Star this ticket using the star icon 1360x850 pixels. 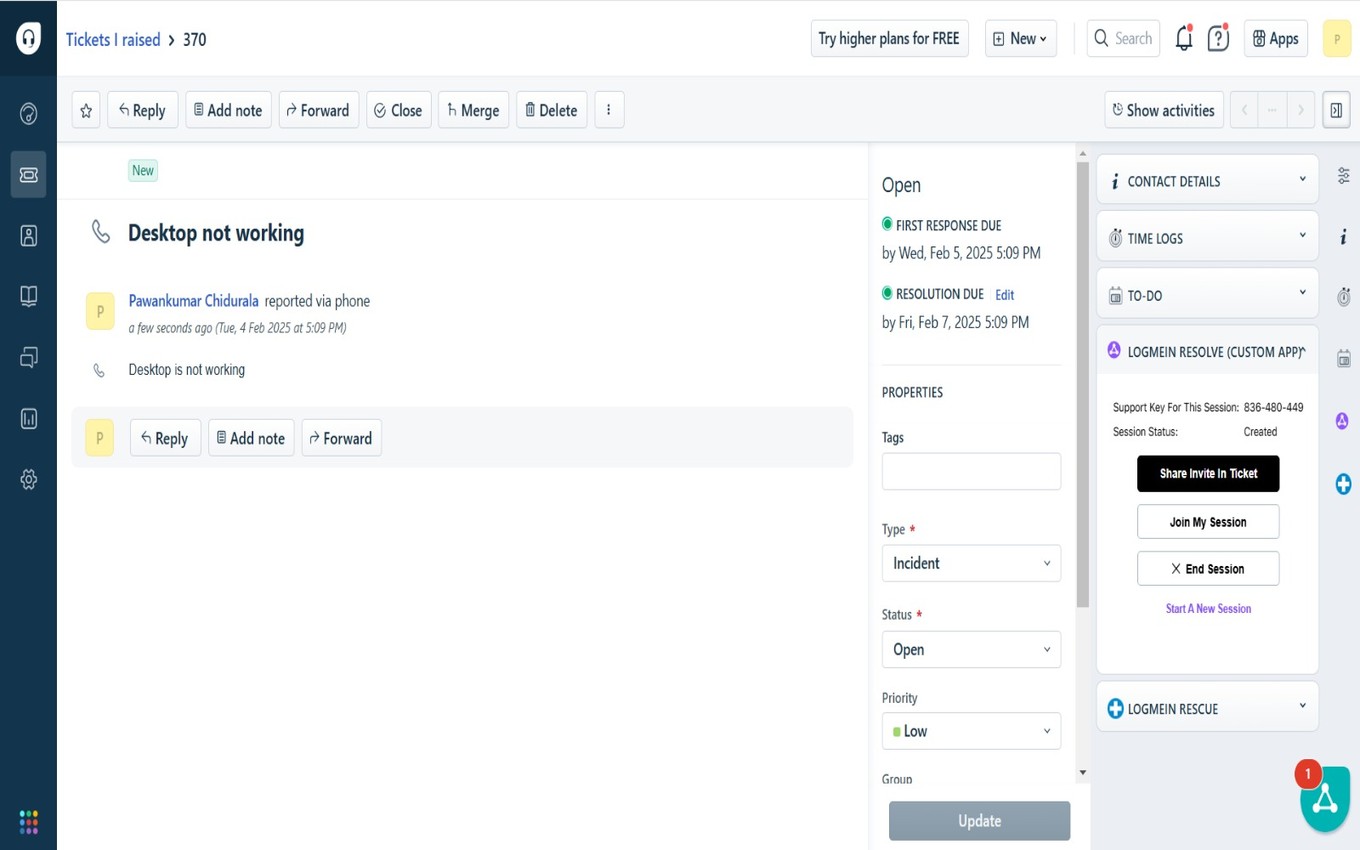click(x=86, y=110)
